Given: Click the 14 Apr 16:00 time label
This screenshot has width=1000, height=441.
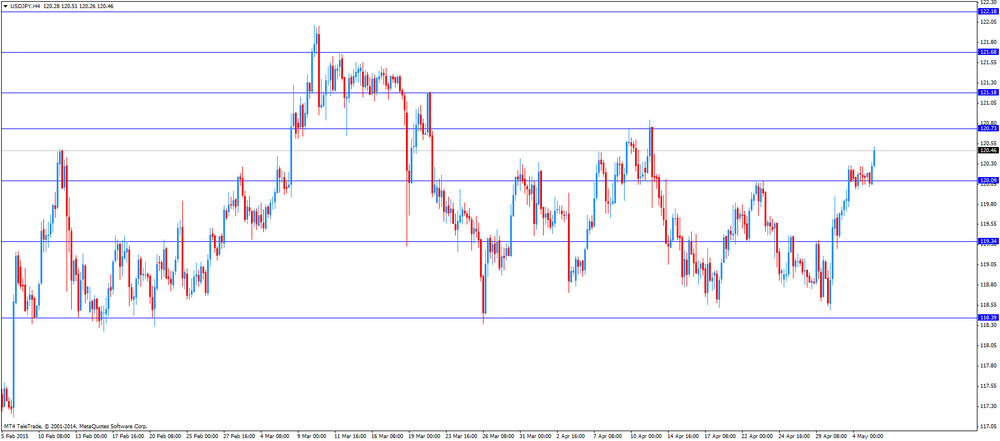Looking at the screenshot, I should coord(683,437).
